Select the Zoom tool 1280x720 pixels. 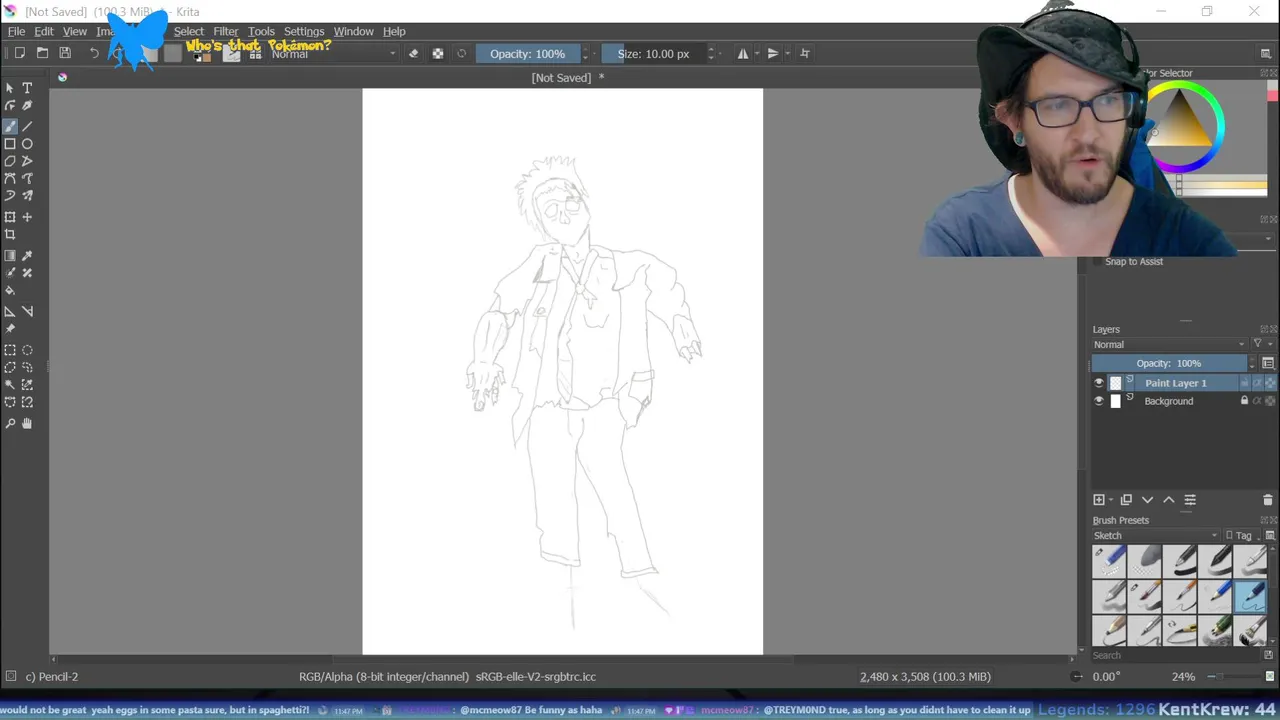tap(10, 424)
